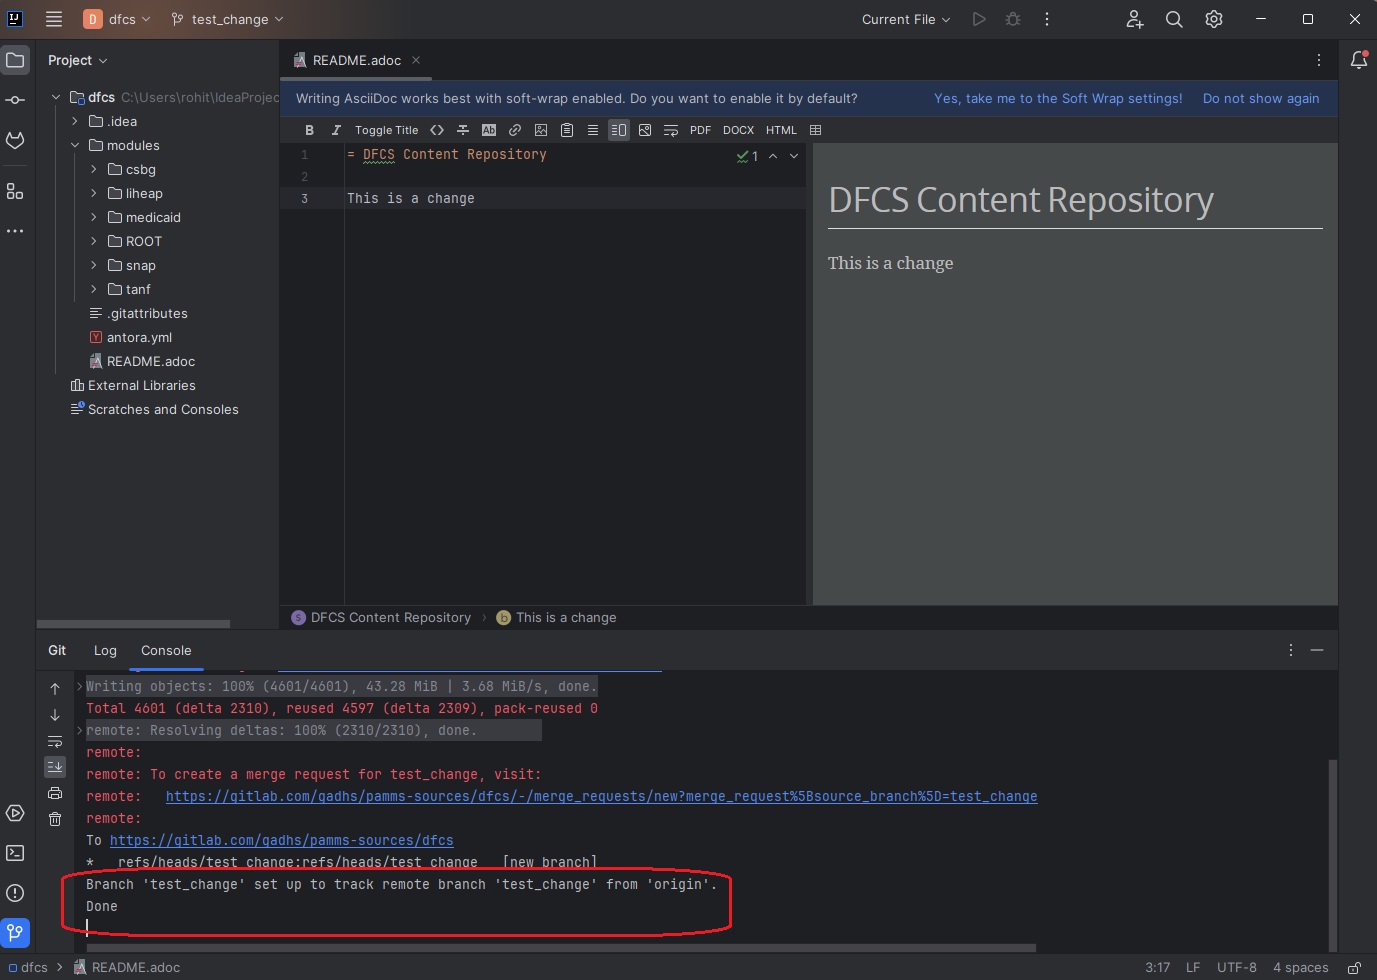
Task: Open IDE settings gear
Action: (1214, 19)
